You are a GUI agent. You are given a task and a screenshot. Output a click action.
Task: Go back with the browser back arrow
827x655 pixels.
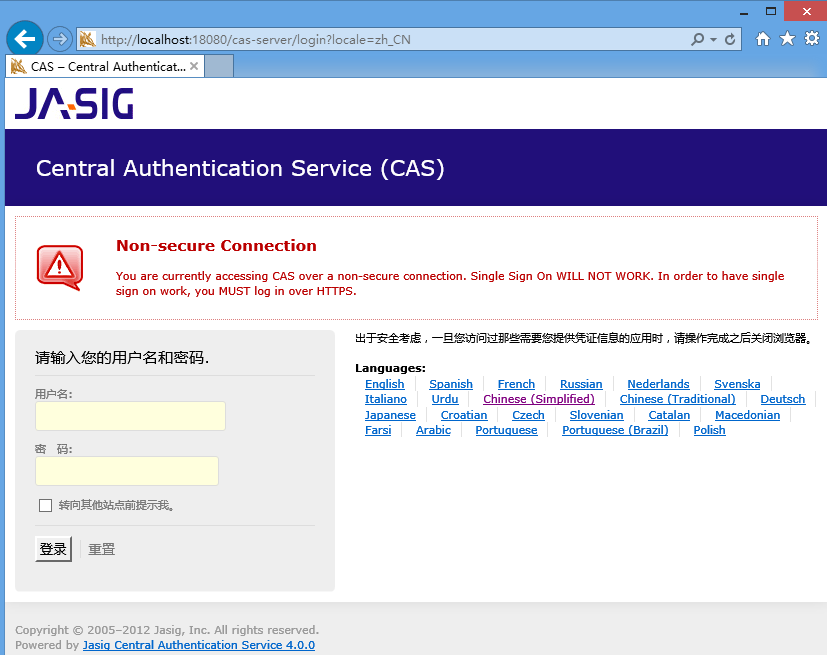[x=25, y=38]
